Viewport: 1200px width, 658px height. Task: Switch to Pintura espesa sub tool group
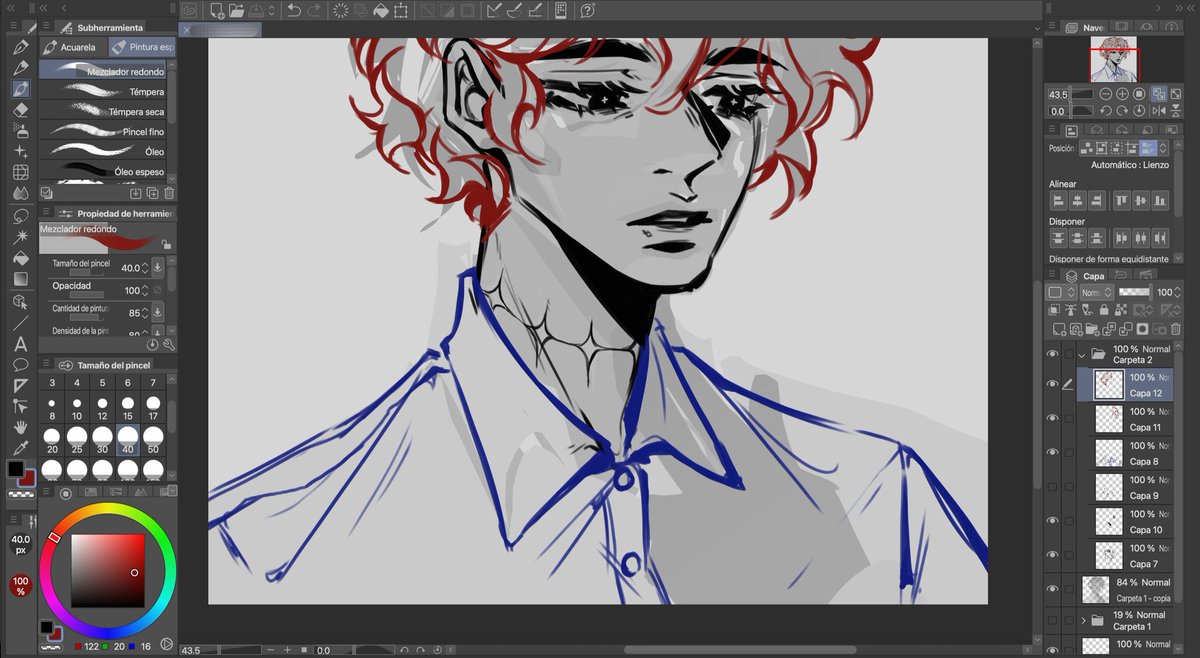(141, 47)
